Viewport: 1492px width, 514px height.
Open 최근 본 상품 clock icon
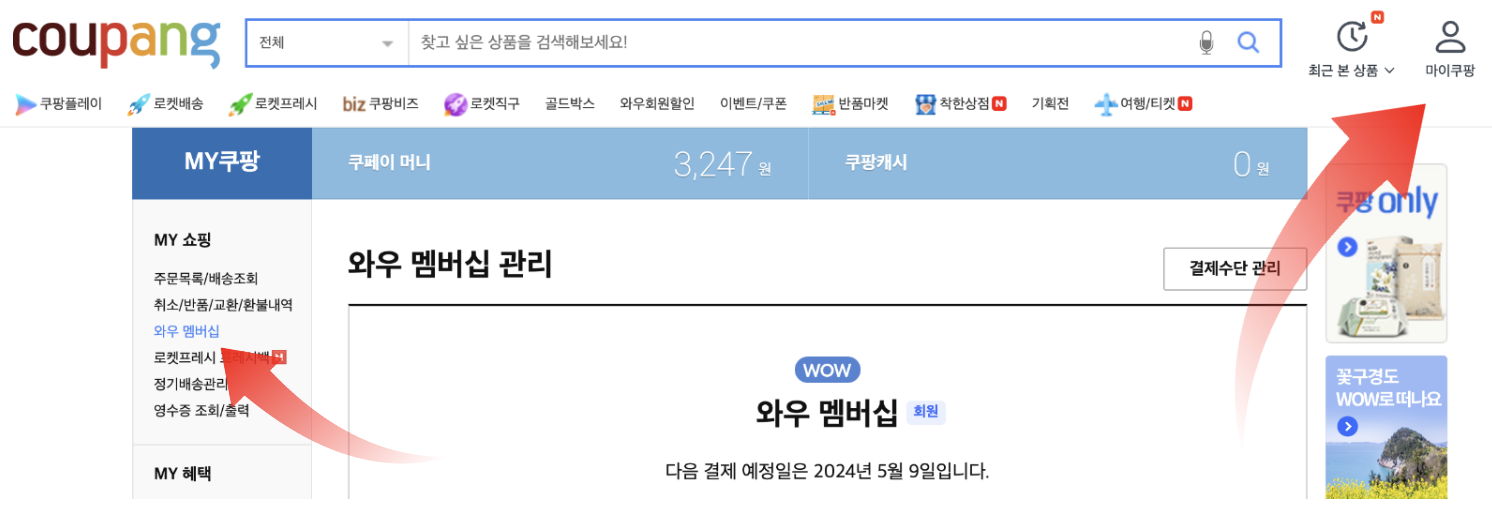click(x=1352, y=36)
